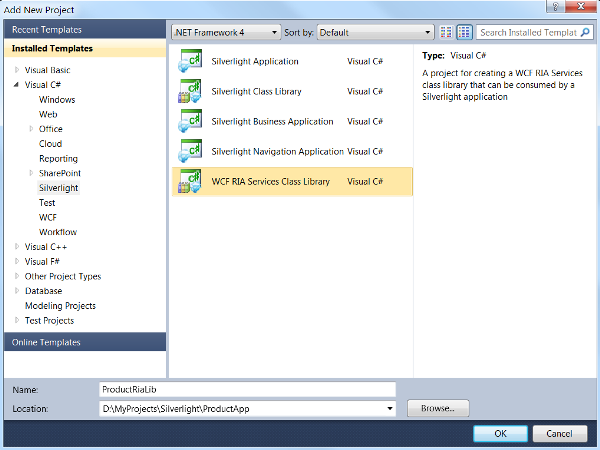Image resolution: width=600 pixels, height=450 pixels.
Task: Click the Browse... button
Action: click(438, 408)
